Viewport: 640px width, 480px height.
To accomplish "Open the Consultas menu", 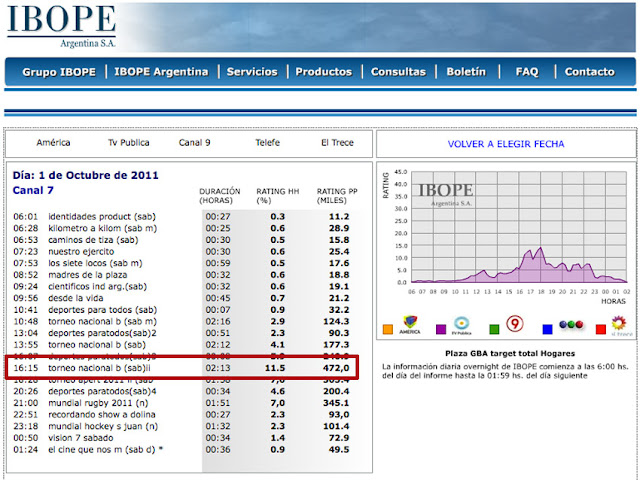I will click(x=398, y=72).
